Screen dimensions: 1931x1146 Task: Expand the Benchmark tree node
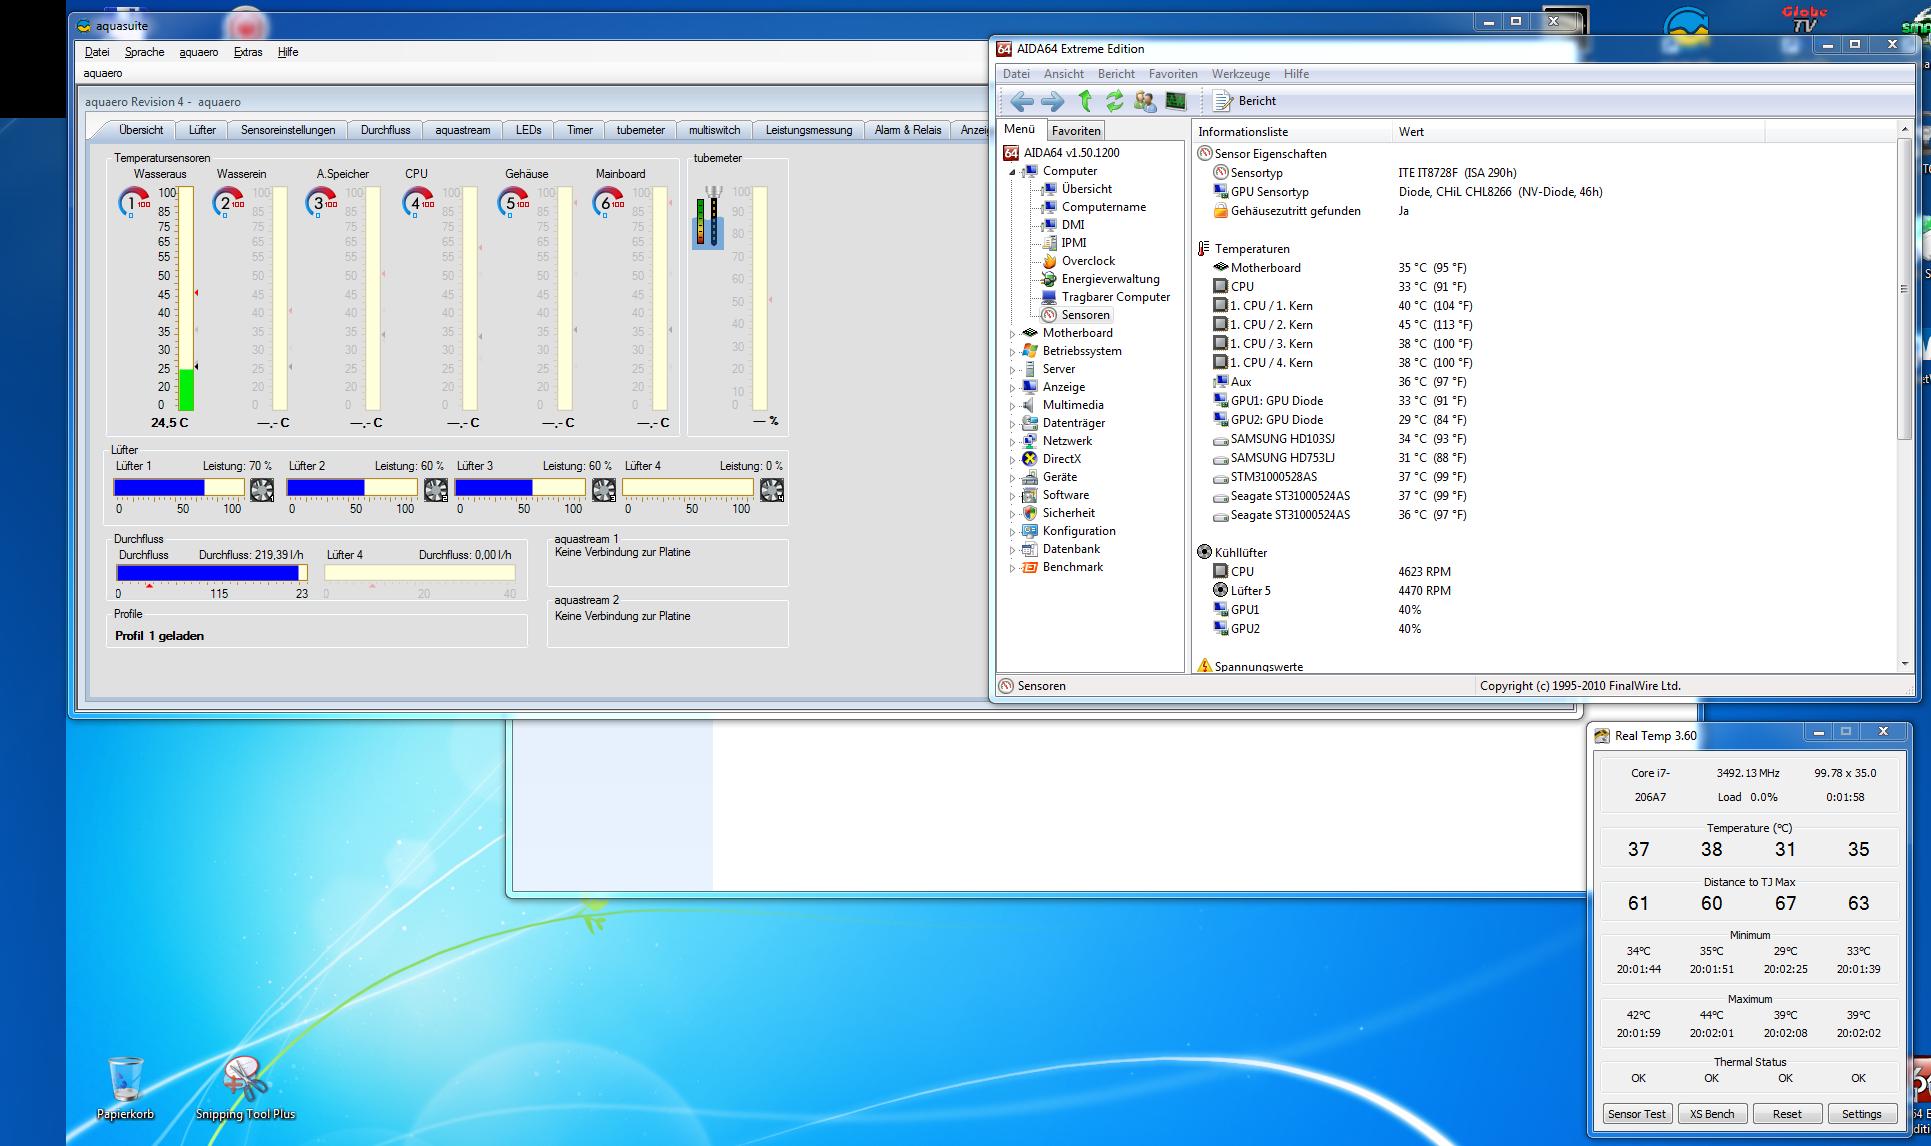click(x=1012, y=568)
